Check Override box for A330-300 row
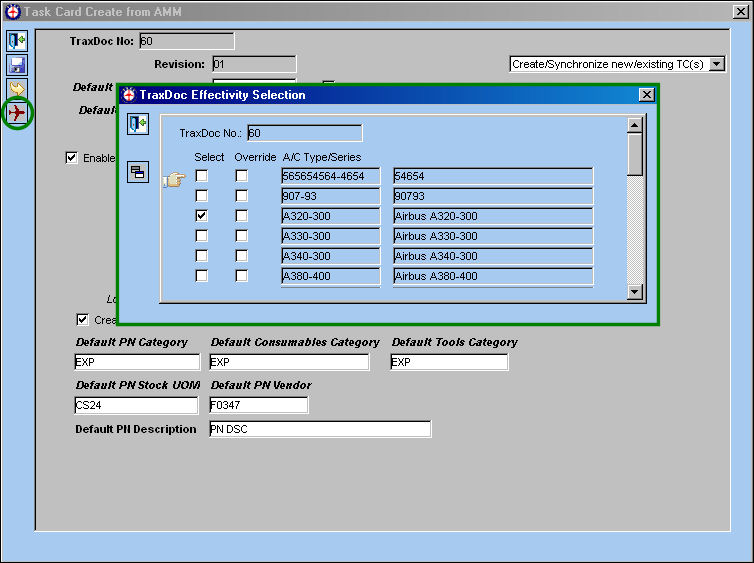 tap(241, 236)
